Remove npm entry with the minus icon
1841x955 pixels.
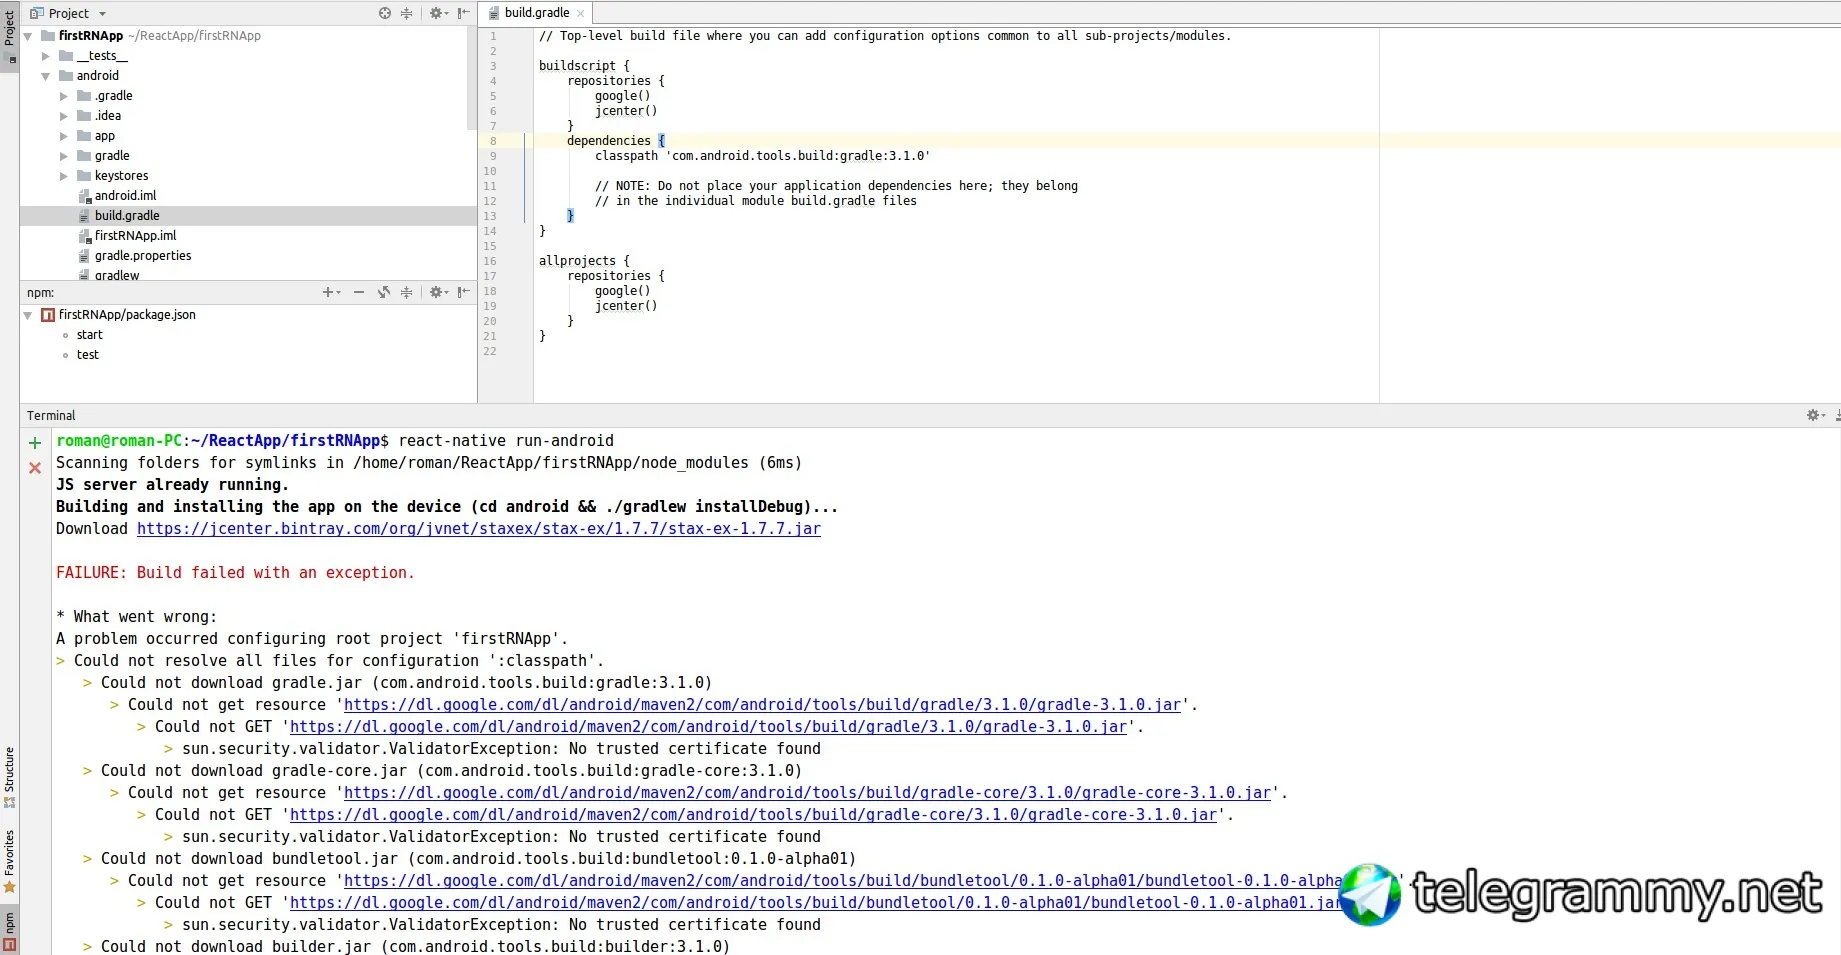coord(359,292)
